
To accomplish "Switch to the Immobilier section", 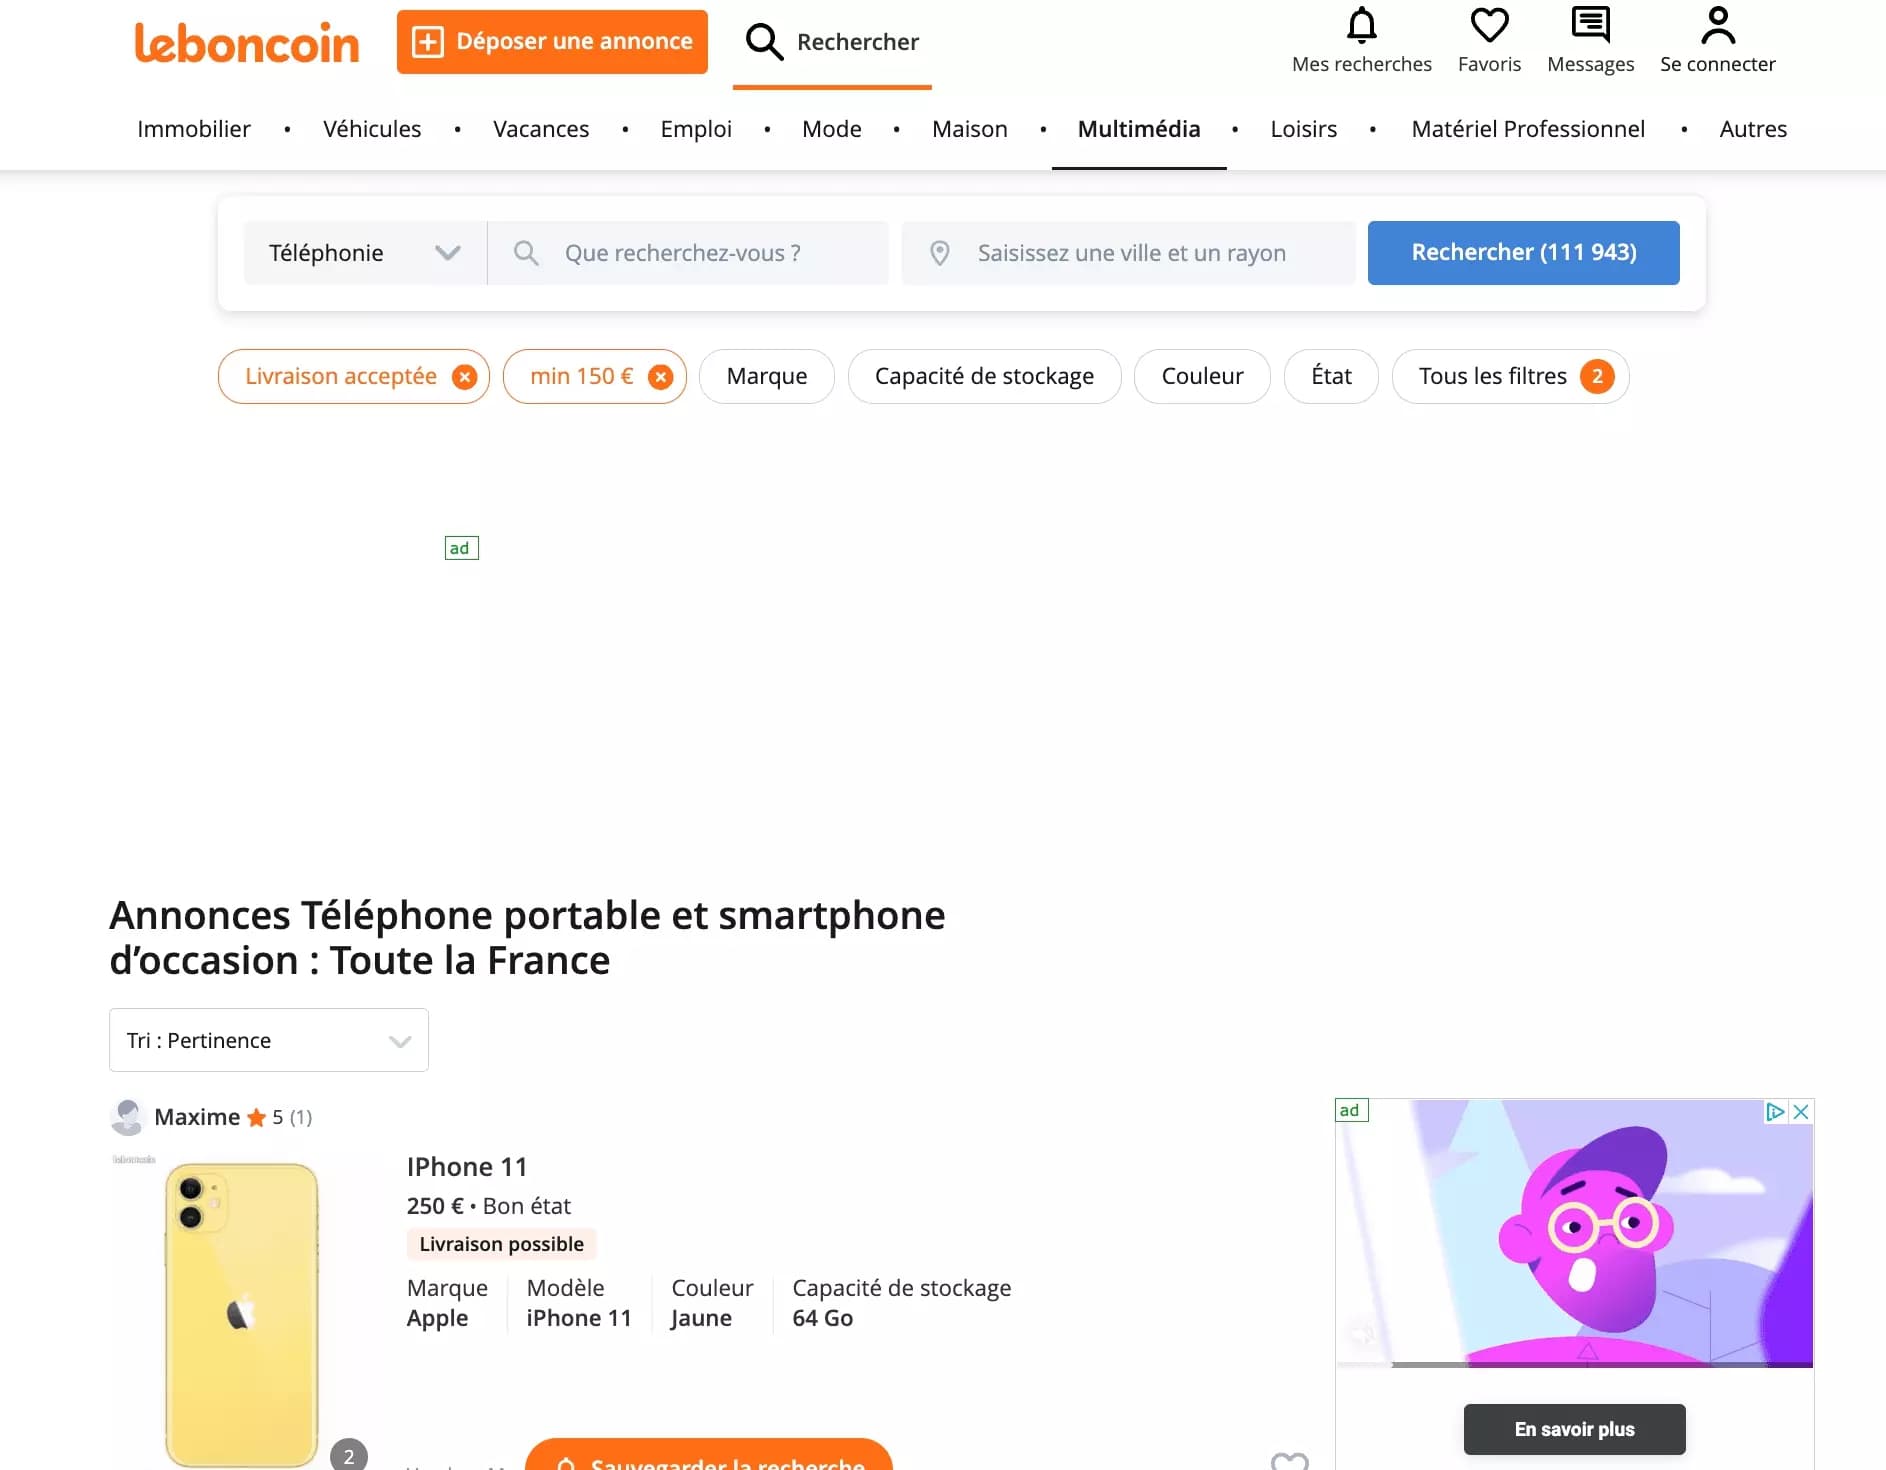I will (x=193, y=129).
